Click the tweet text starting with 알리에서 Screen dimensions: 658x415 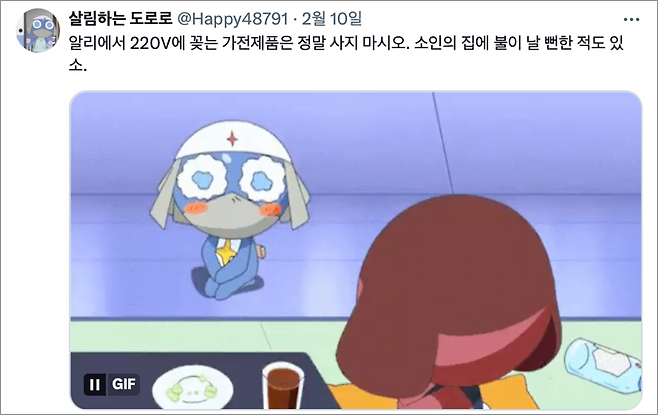click(x=347, y=55)
